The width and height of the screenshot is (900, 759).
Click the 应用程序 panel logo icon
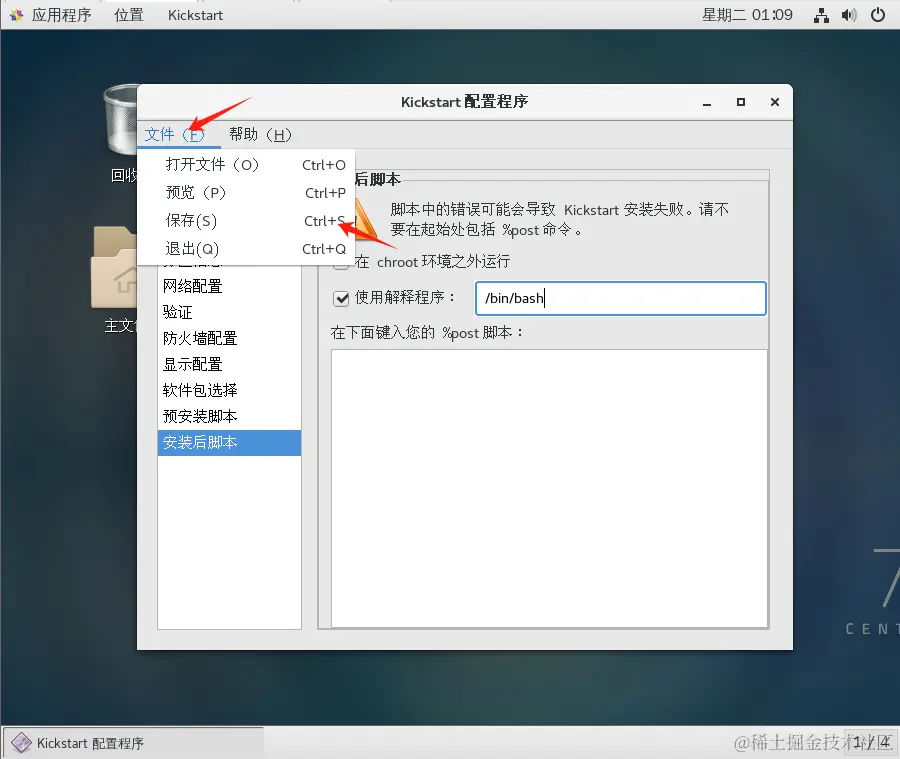coord(17,16)
